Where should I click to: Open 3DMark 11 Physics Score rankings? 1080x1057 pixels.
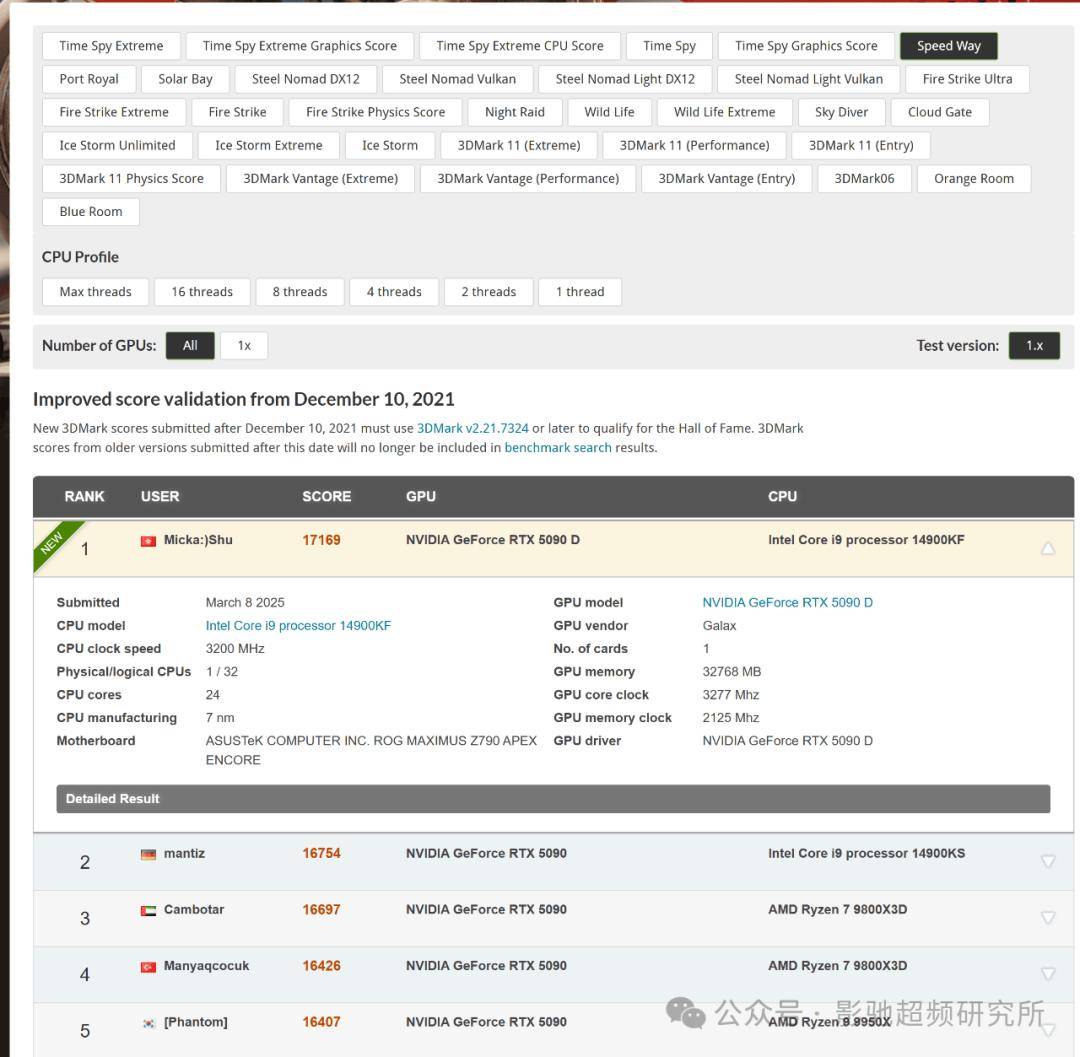click(x=132, y=178)
